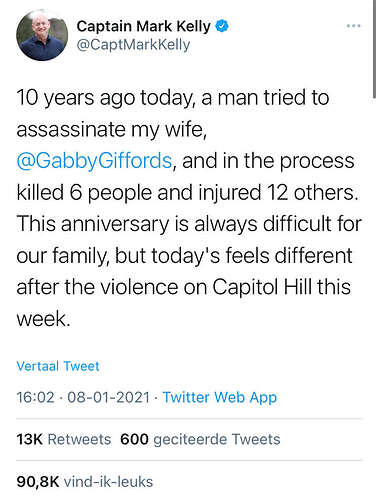Viewport: 379px width, 500px height.
Task: View the 90,8K vind-ik-leuks list
Action: (x=85, y=482)
